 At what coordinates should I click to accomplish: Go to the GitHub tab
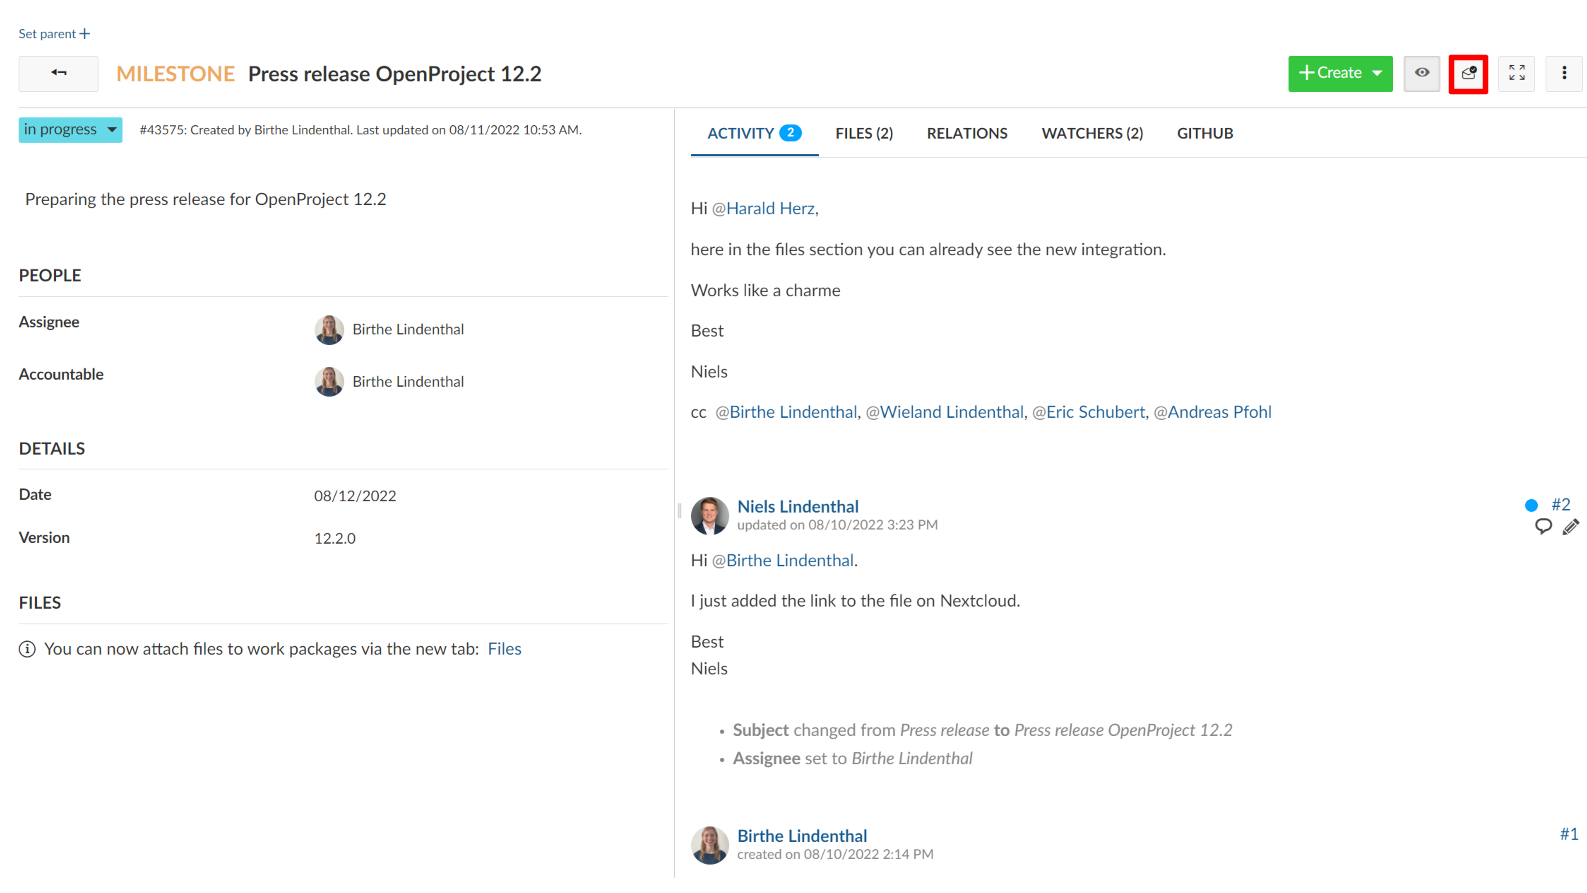tap(1204, 133)
